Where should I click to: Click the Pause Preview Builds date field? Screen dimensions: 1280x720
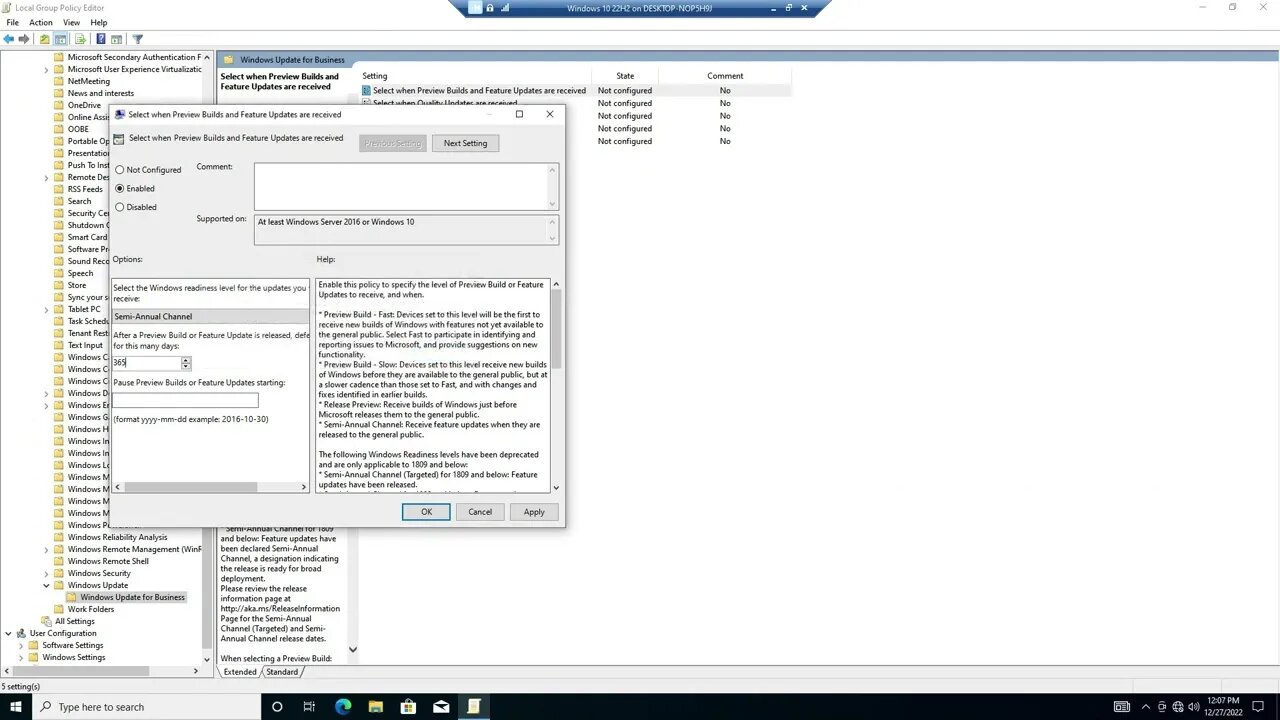pos(185,400)
